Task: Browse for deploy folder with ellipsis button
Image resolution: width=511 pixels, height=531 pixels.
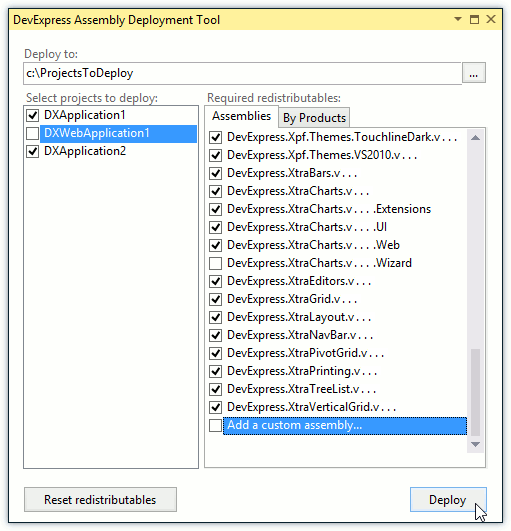Action: (474, 73)
